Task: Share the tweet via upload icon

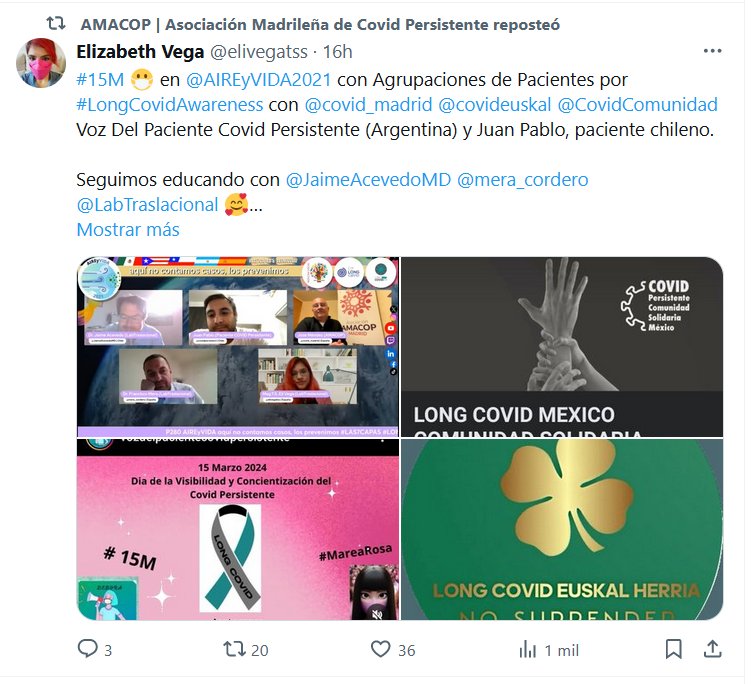Action: point(712,649)
